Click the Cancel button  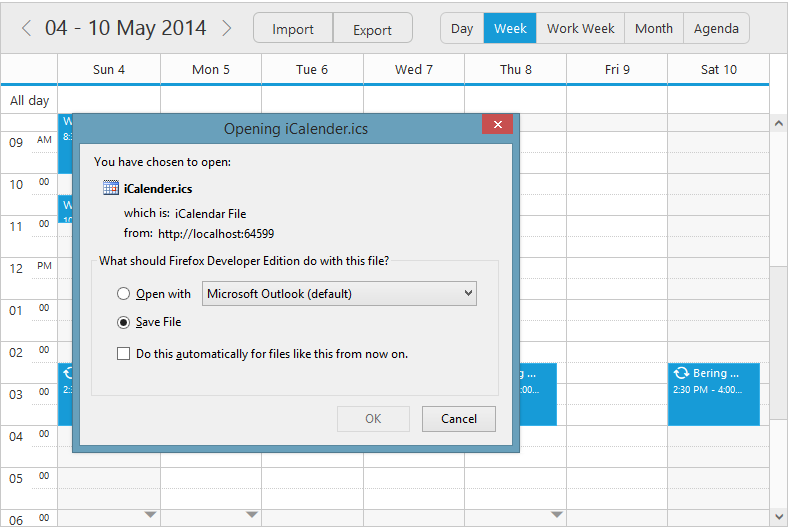pyautogui.click(x=458, y=419)
